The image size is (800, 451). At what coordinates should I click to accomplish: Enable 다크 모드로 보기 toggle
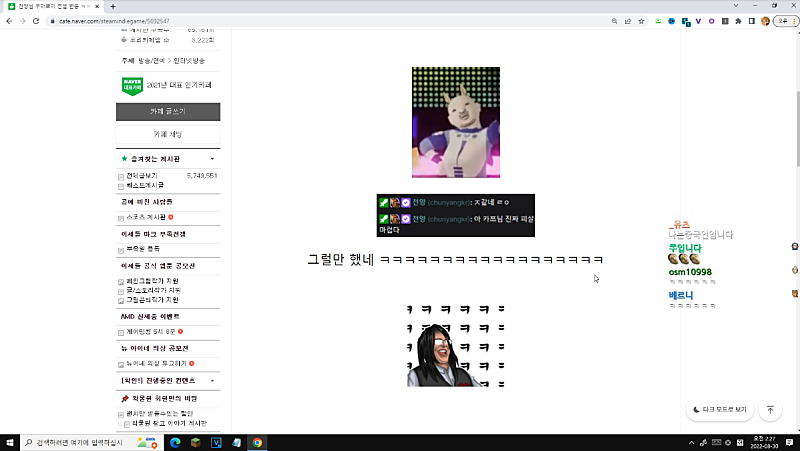[719, 410]
